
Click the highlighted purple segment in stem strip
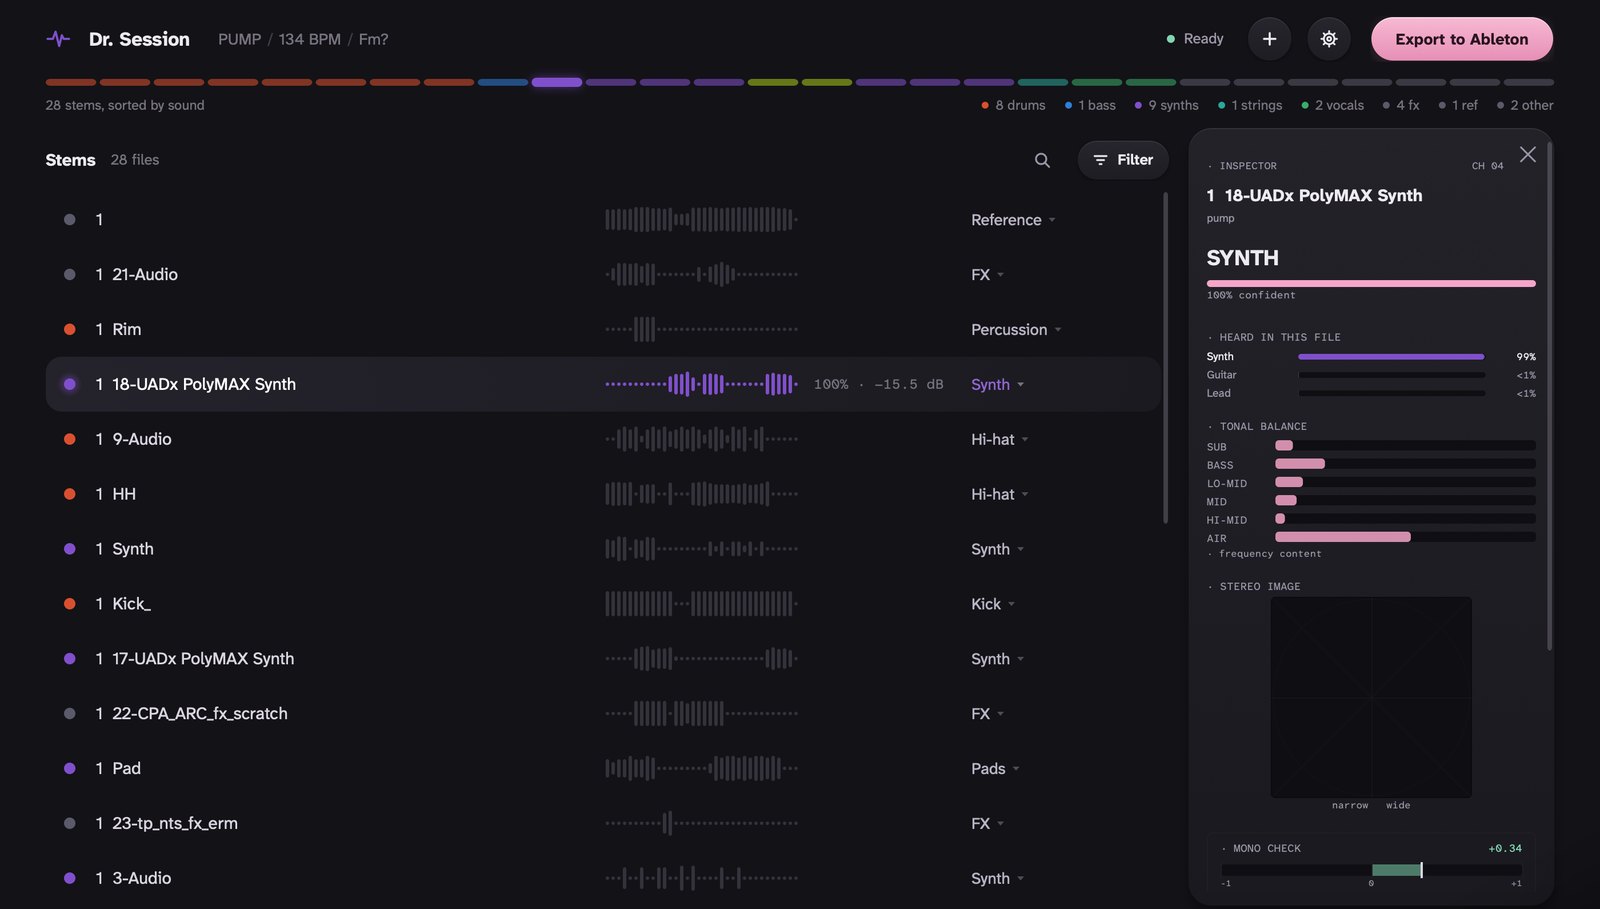pyautogui.click(x=557, y=82)
